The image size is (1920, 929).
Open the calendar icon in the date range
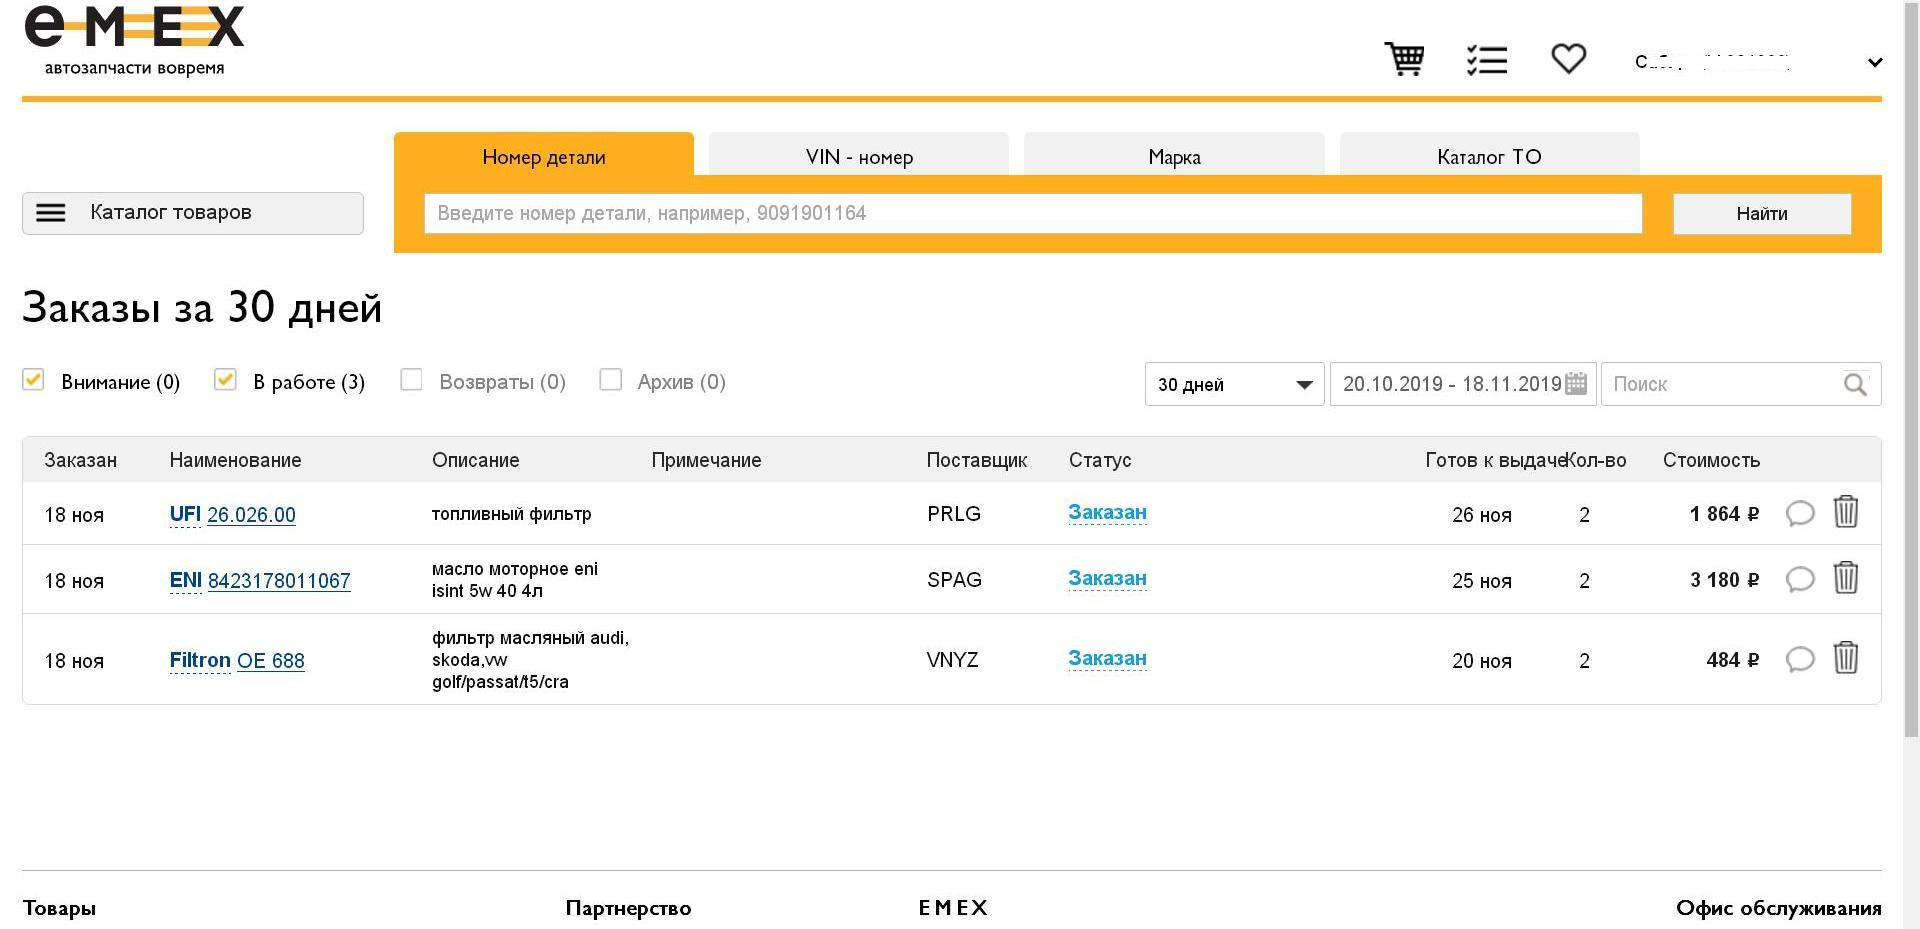(1575, 383)
